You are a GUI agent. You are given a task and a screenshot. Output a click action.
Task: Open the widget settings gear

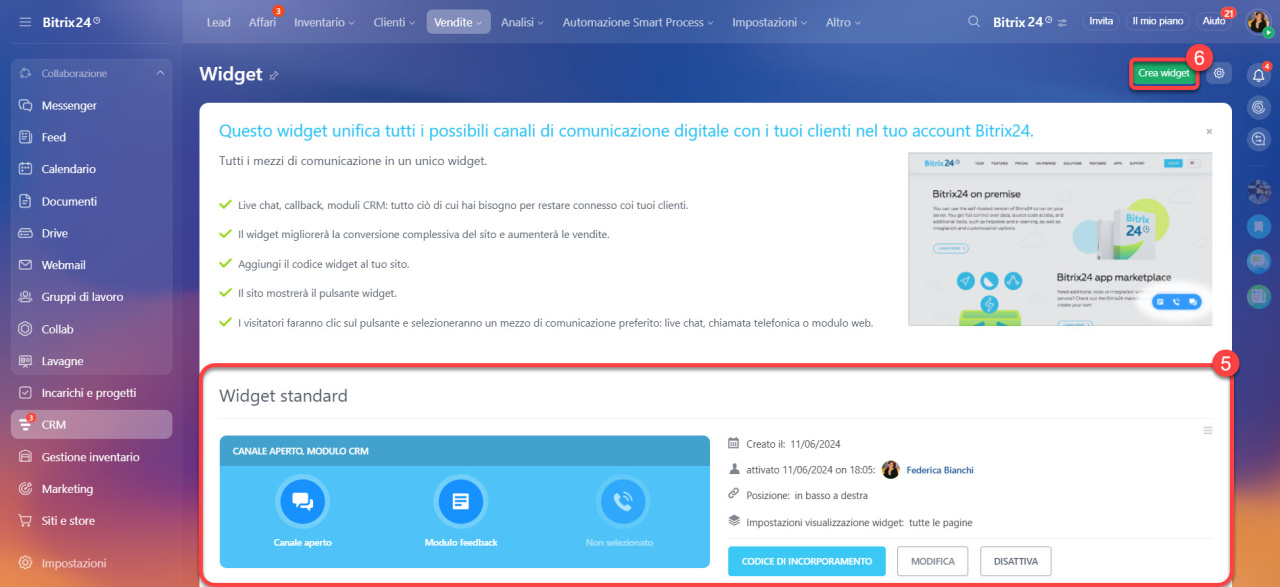(x=1218, y=73)
